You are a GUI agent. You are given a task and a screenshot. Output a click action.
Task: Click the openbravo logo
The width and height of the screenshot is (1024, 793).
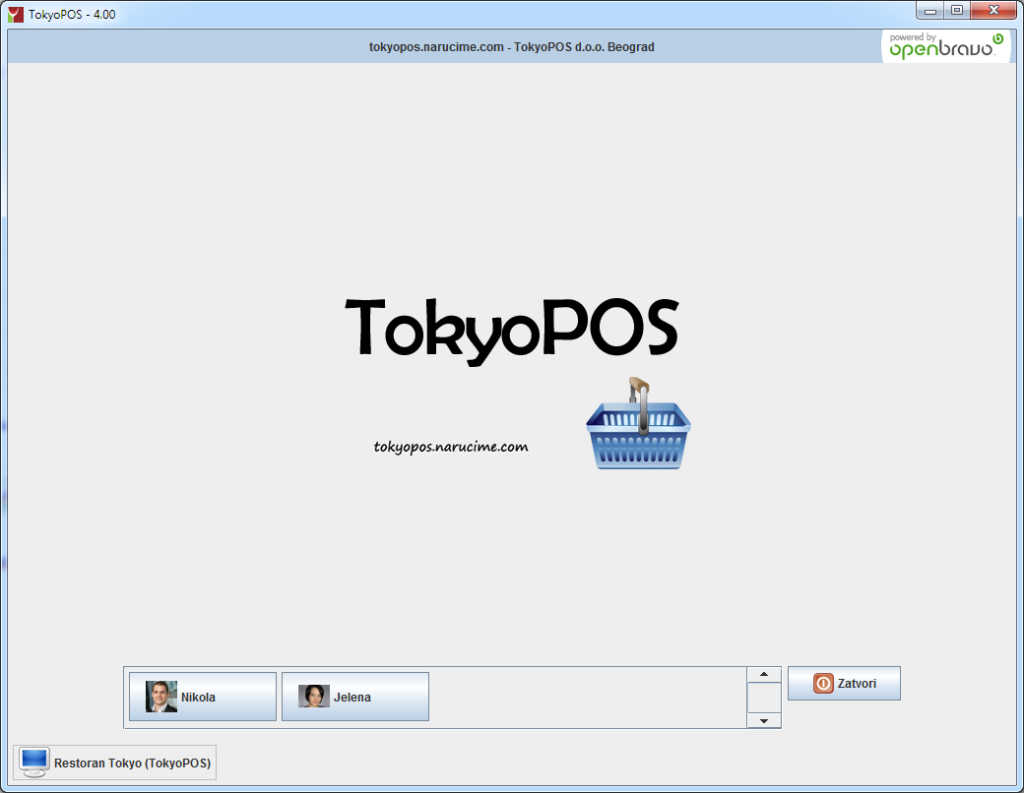(946, 46)
